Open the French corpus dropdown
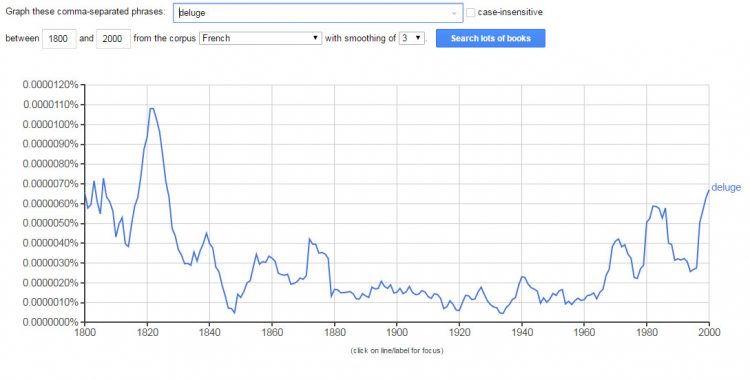This screenshot has width=750, height=380. (260, 38)
